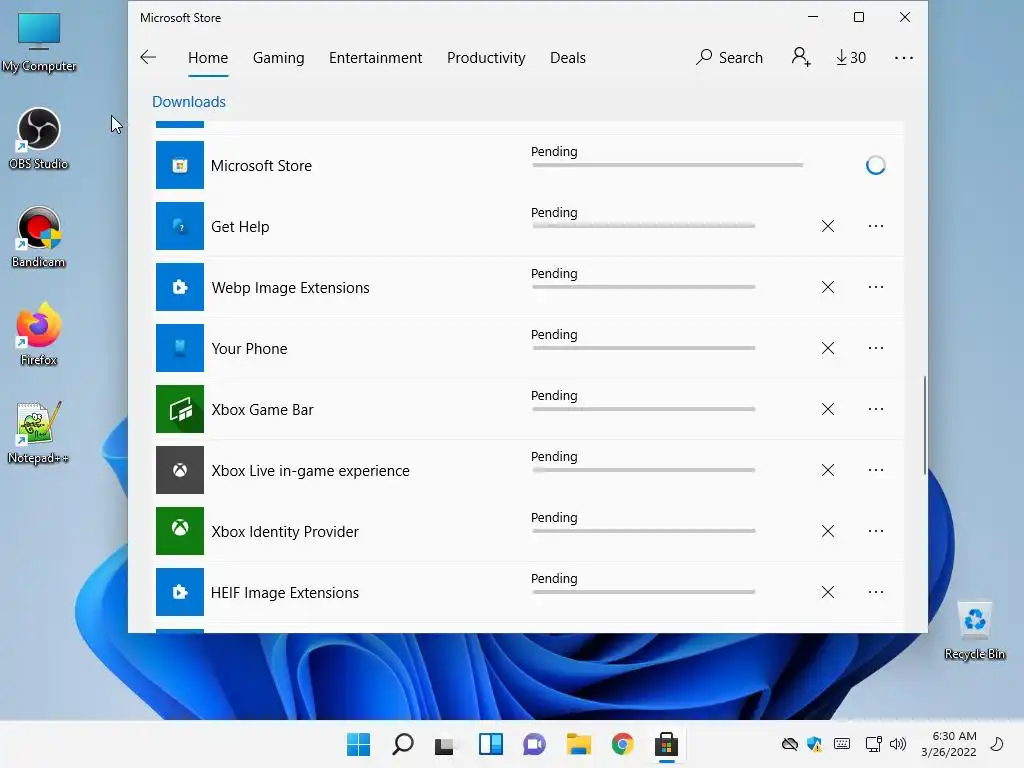1024x768 pixels.
Task: Cancel the Get Help download
Action: pyautogui.click(x=827, y=226)
